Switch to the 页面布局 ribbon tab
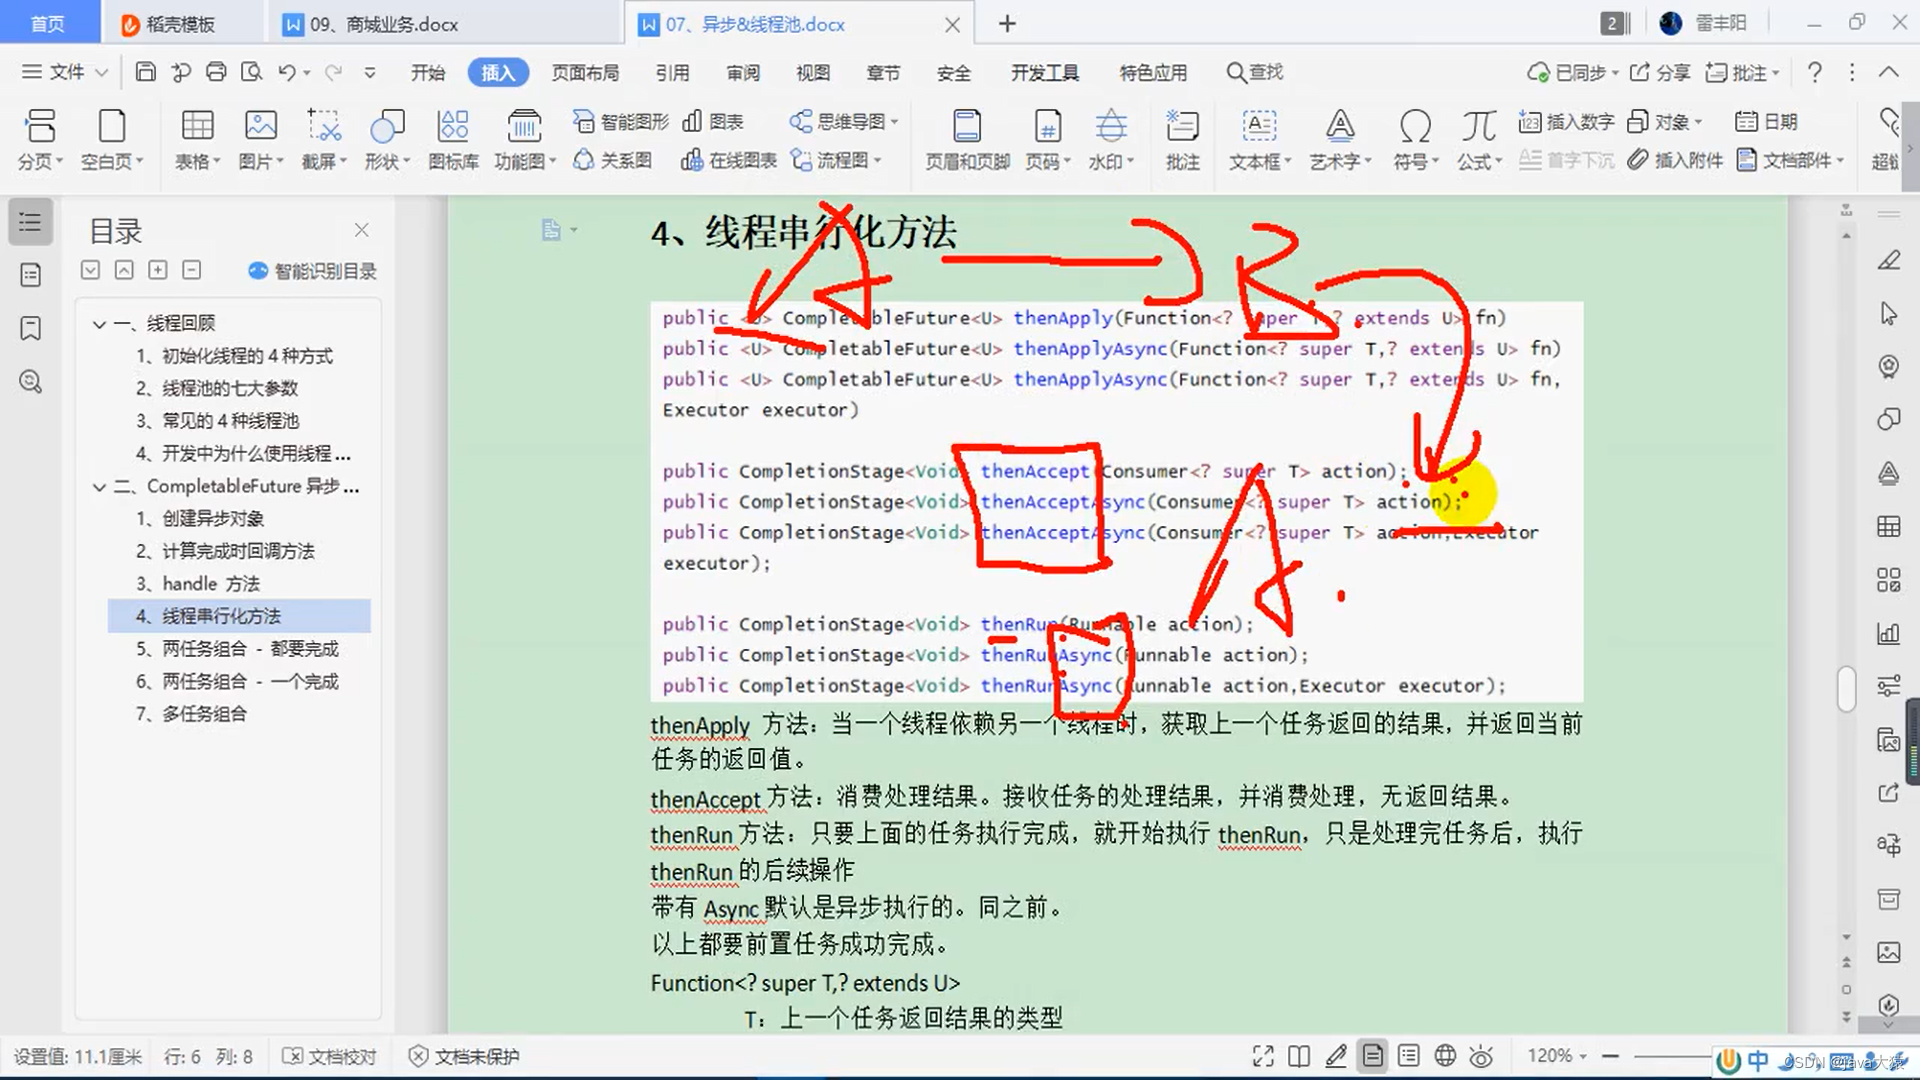This screenshot has width=1920, height=1080. [585, 73]
